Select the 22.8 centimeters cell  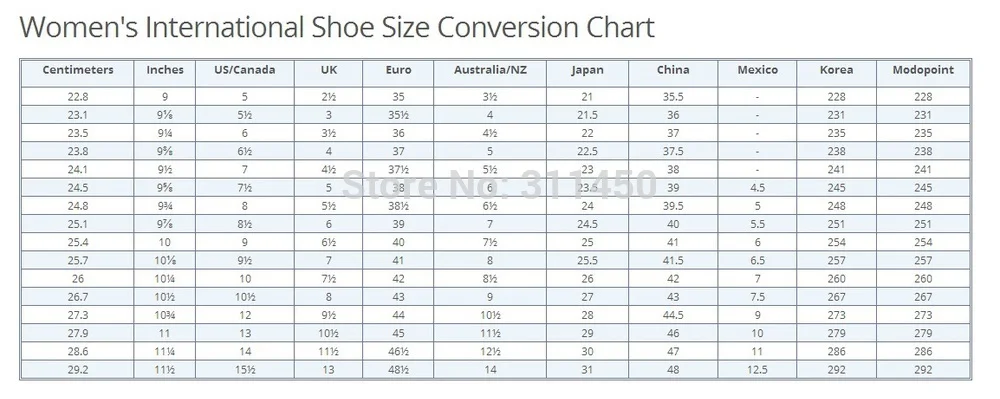point(78,97)
